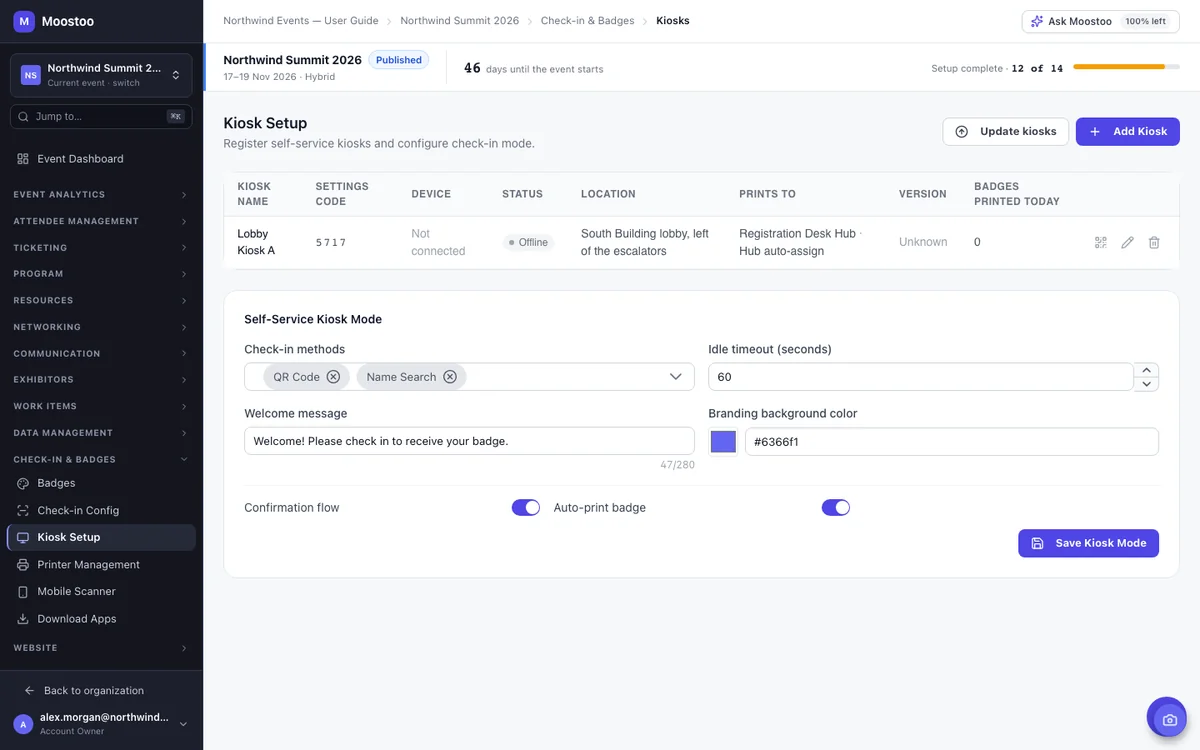Click the alex.morgan user avatar
This screenshot has height=750, width=1200.
(x=23, y=724)
